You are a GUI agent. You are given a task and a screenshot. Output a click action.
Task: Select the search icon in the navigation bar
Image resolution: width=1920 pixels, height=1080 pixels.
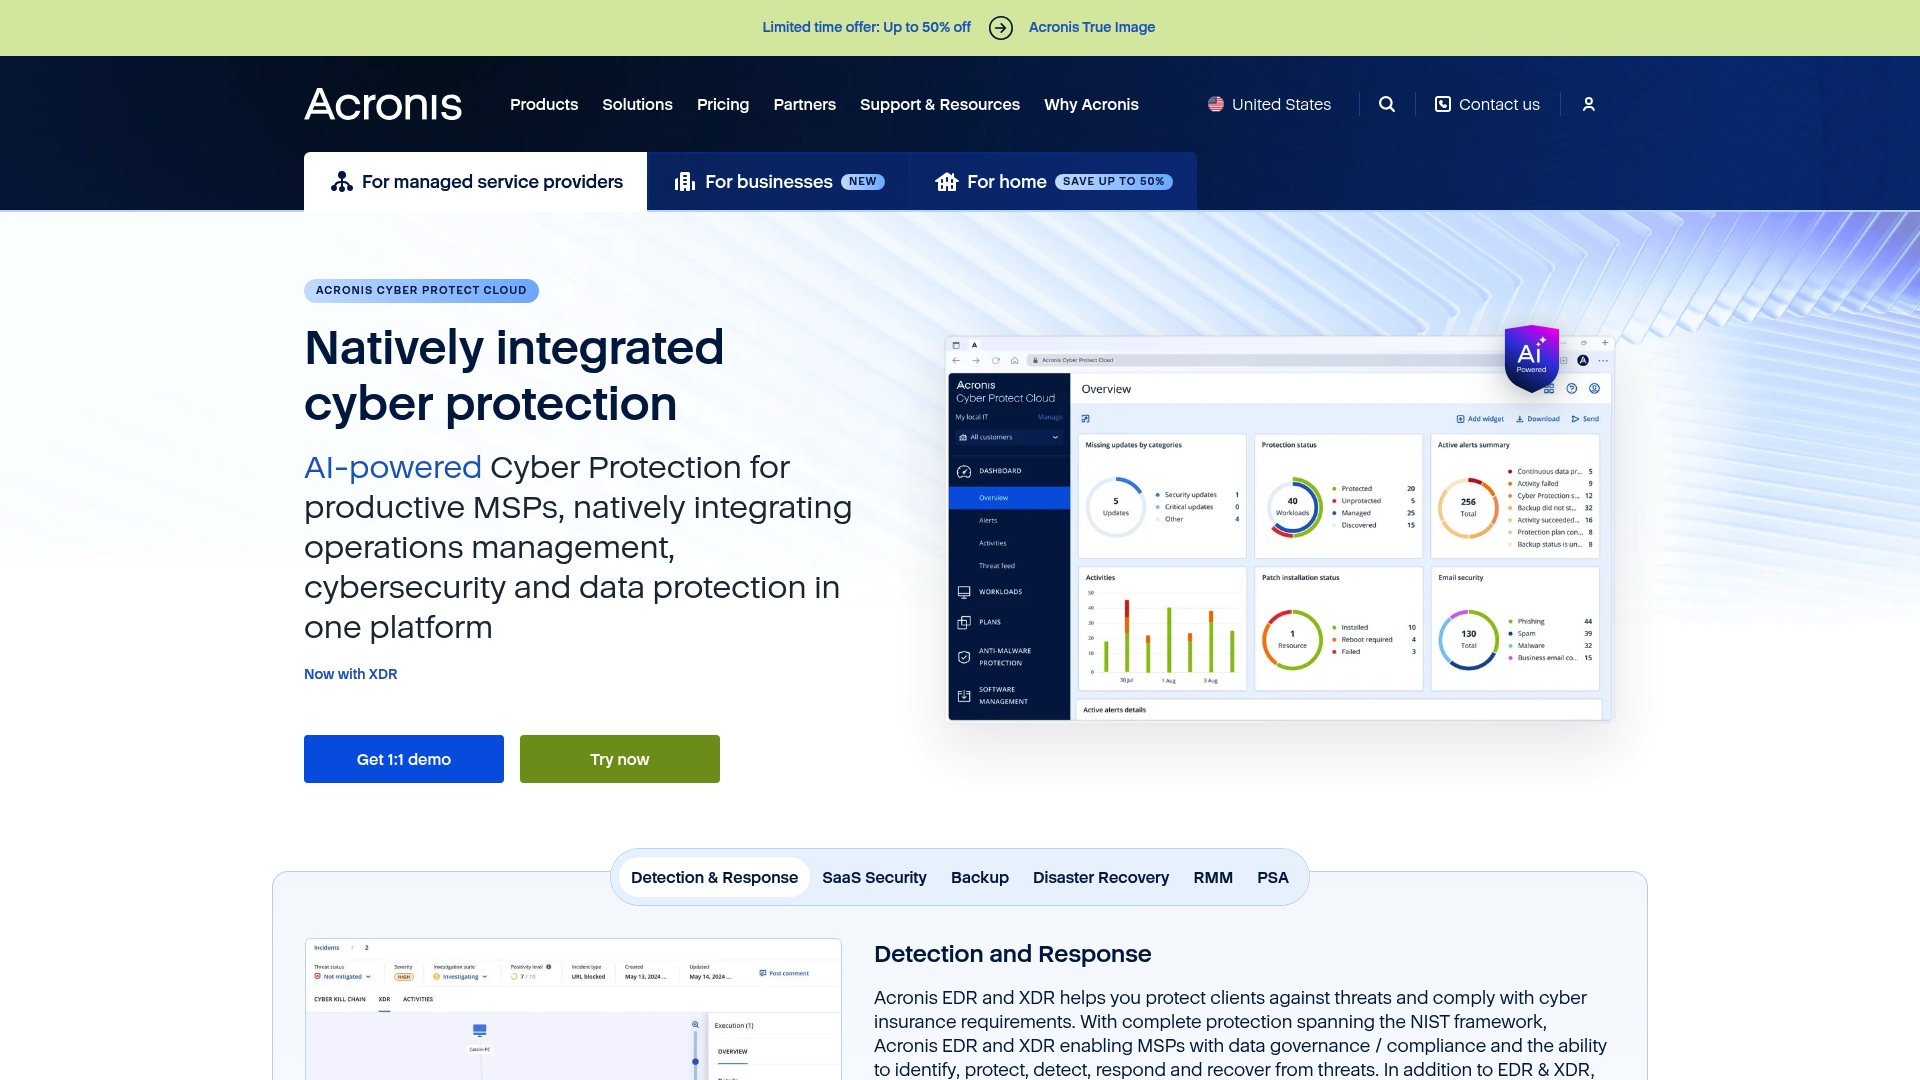[x=1387, y=104]
